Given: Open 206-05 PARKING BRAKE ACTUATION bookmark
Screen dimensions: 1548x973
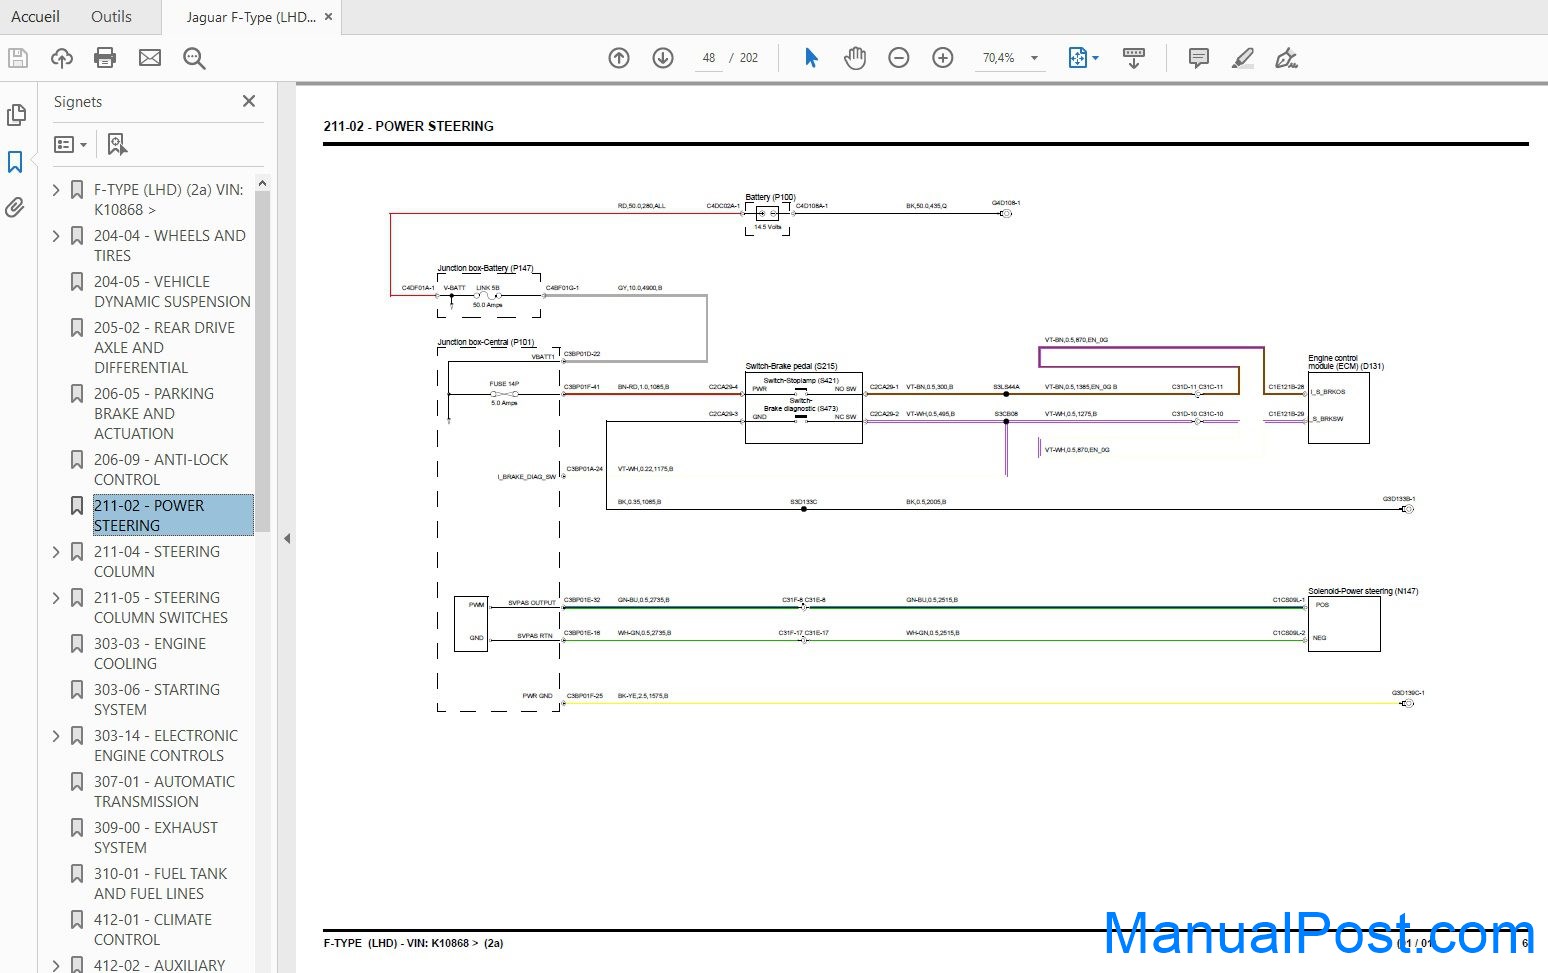Looking at the screenshot, I should 154,413.
